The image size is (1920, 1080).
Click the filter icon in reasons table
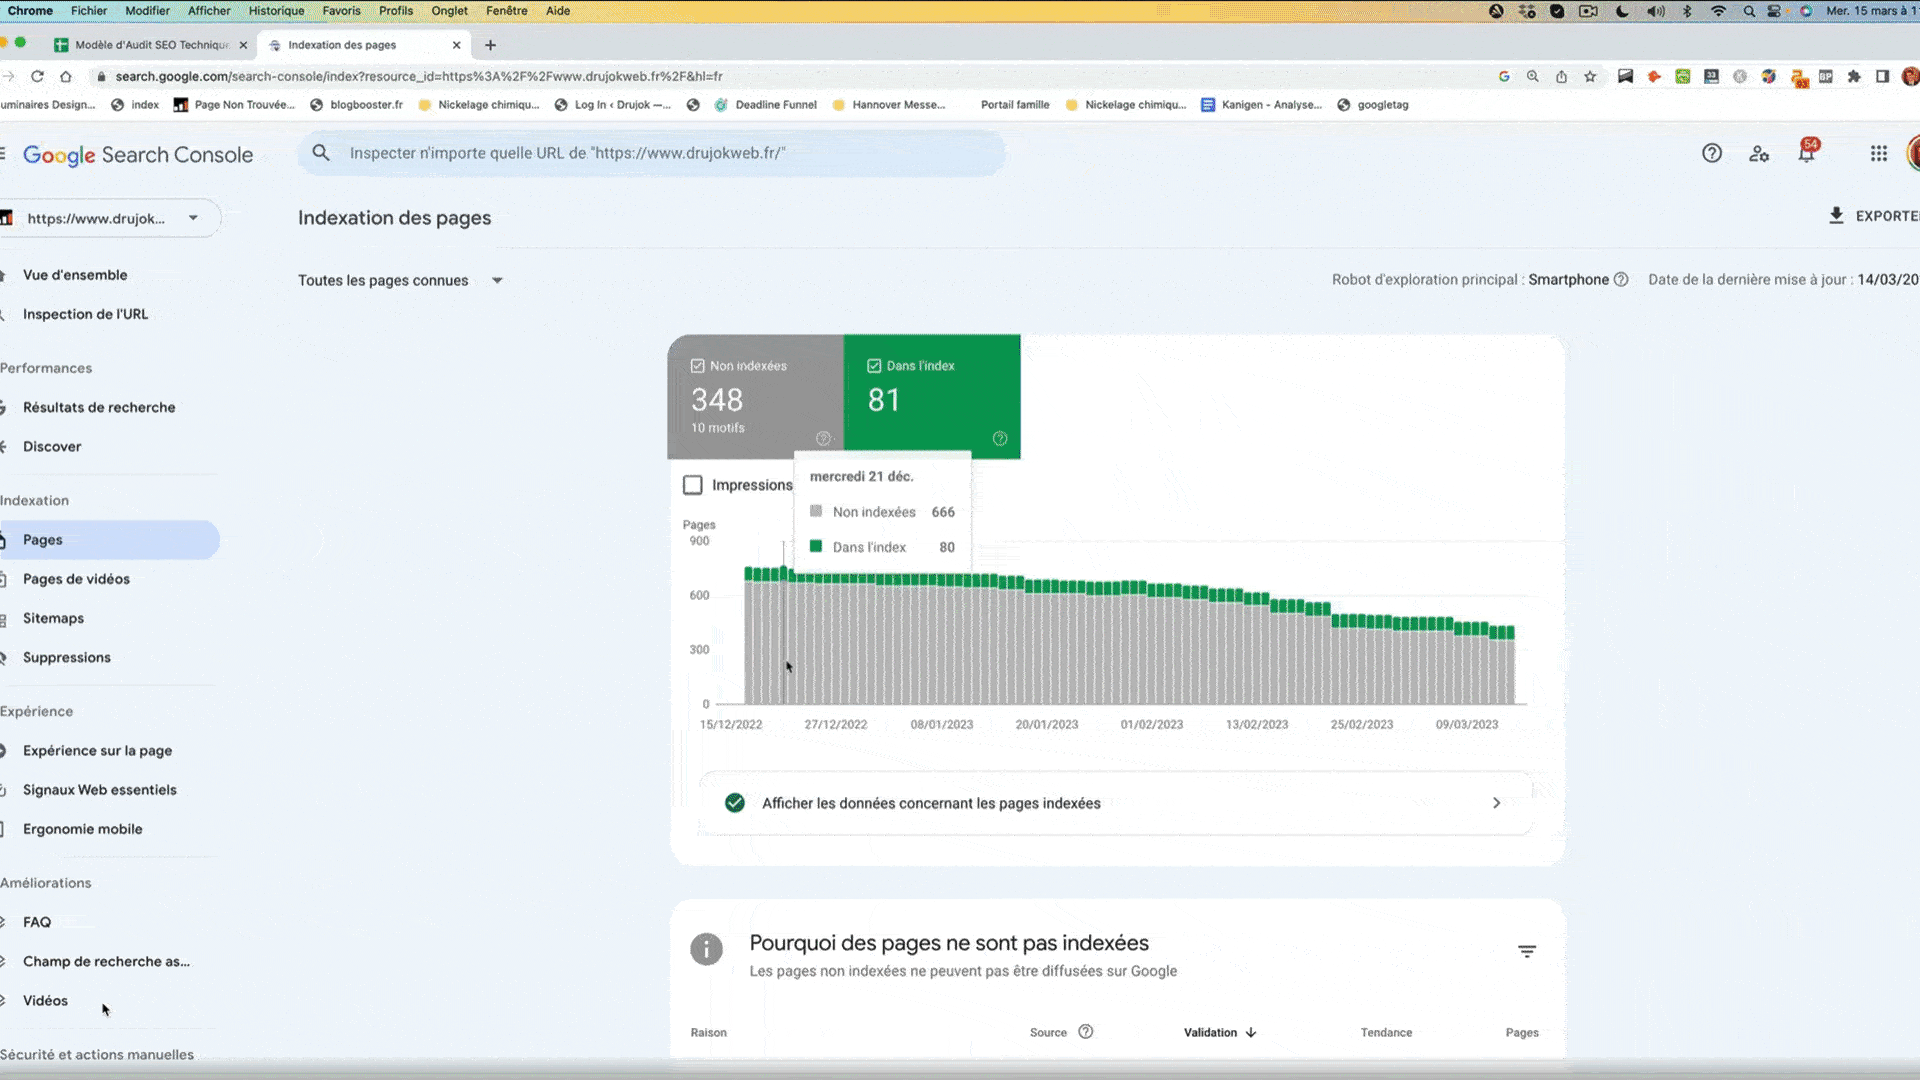[1527, 951]
